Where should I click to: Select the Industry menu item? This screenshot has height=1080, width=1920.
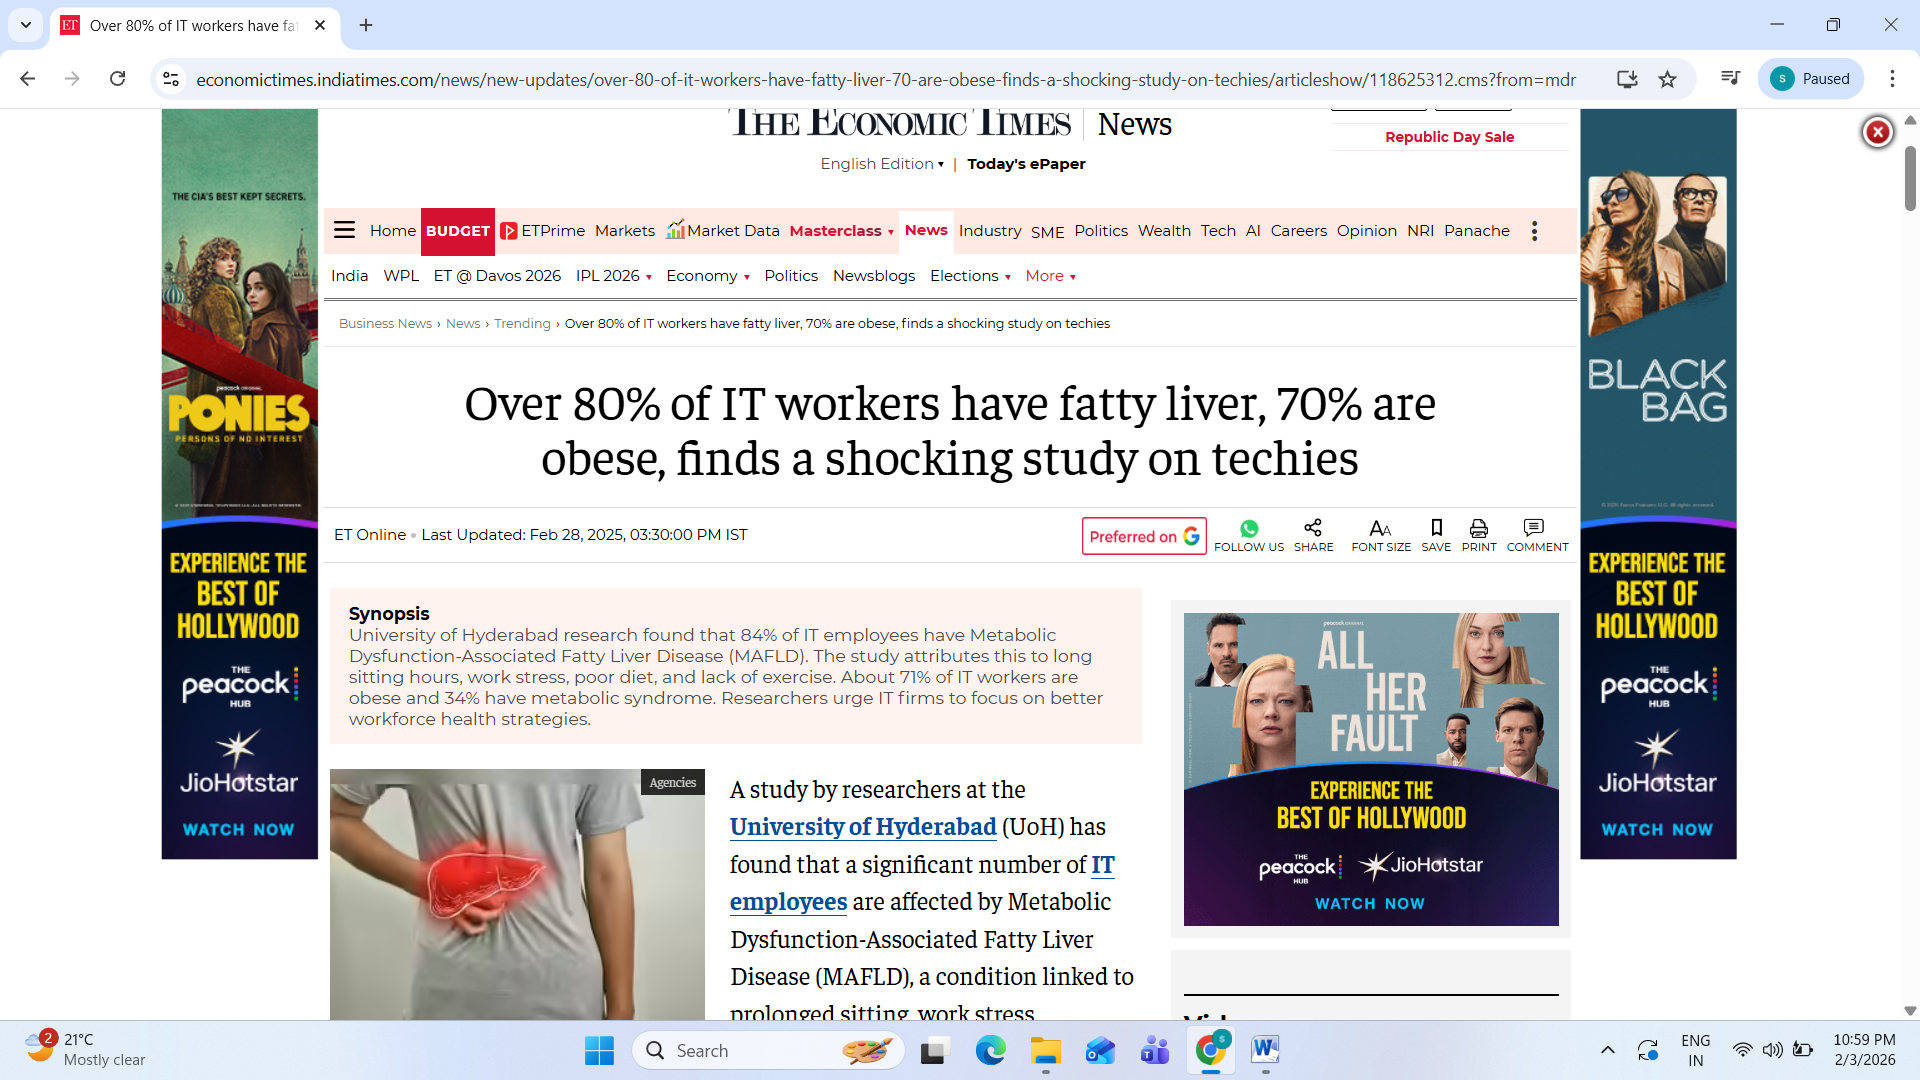tap(990, 231)
